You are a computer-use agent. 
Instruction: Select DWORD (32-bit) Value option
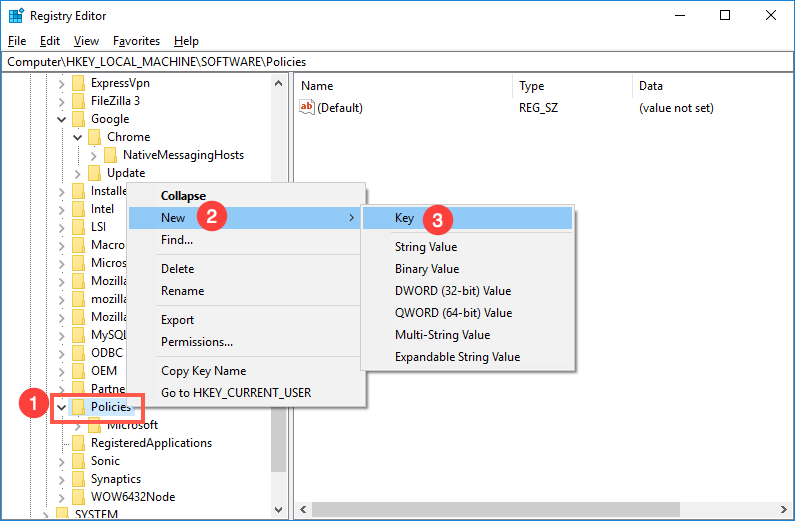(452, 291)
